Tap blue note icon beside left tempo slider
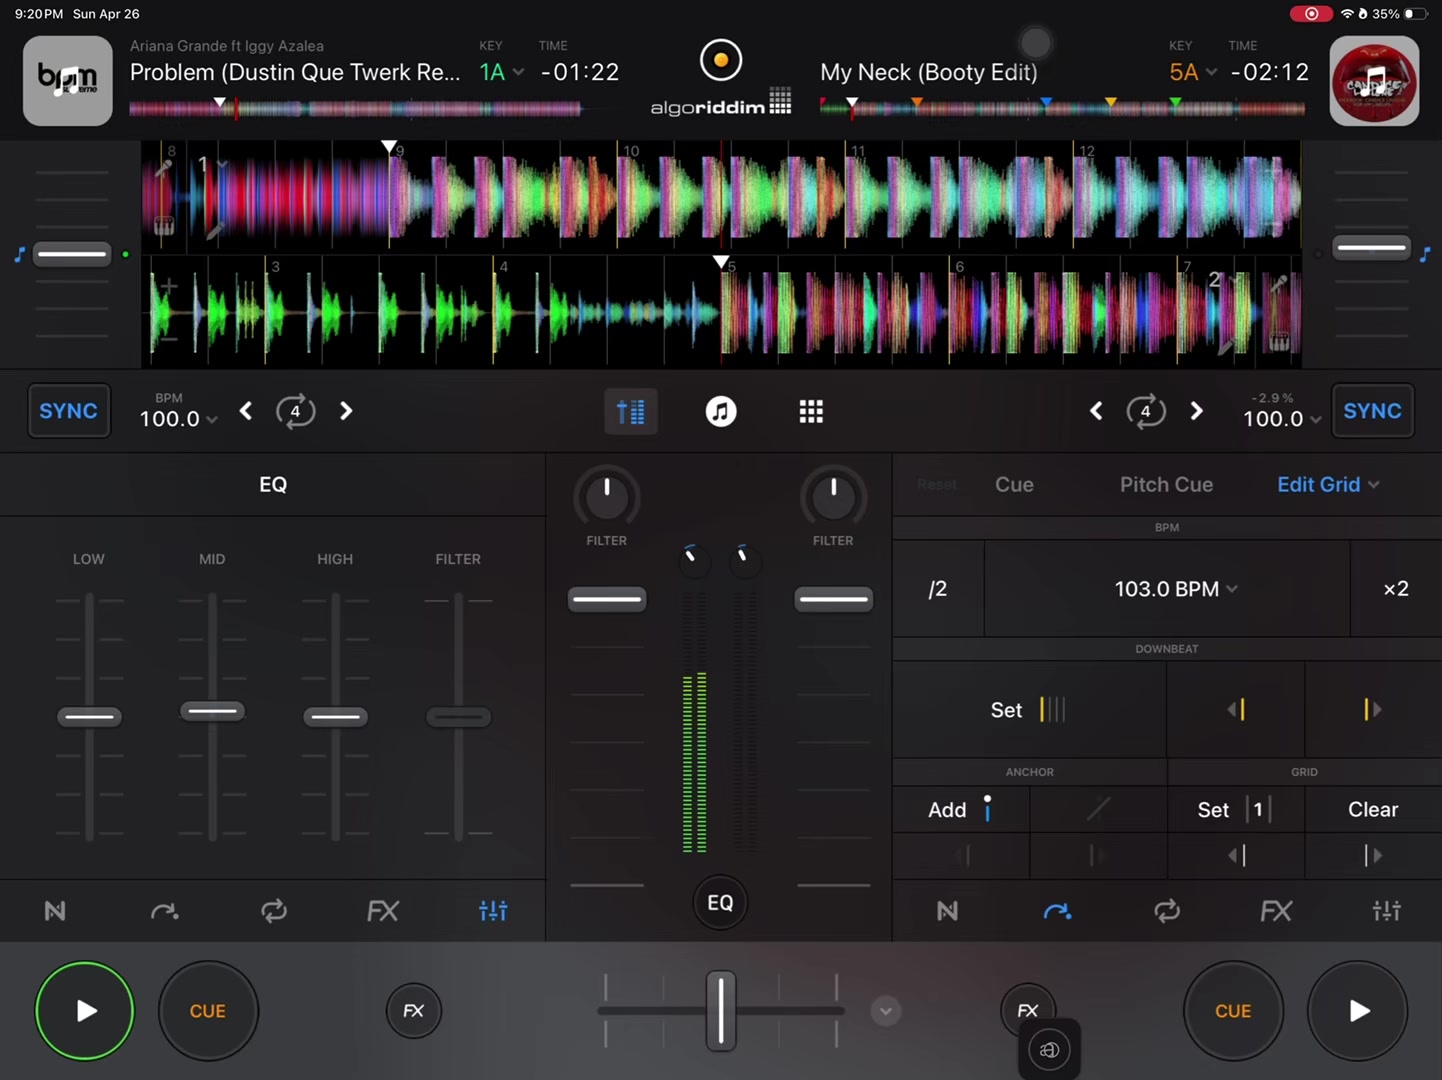 tap(19, 255)
